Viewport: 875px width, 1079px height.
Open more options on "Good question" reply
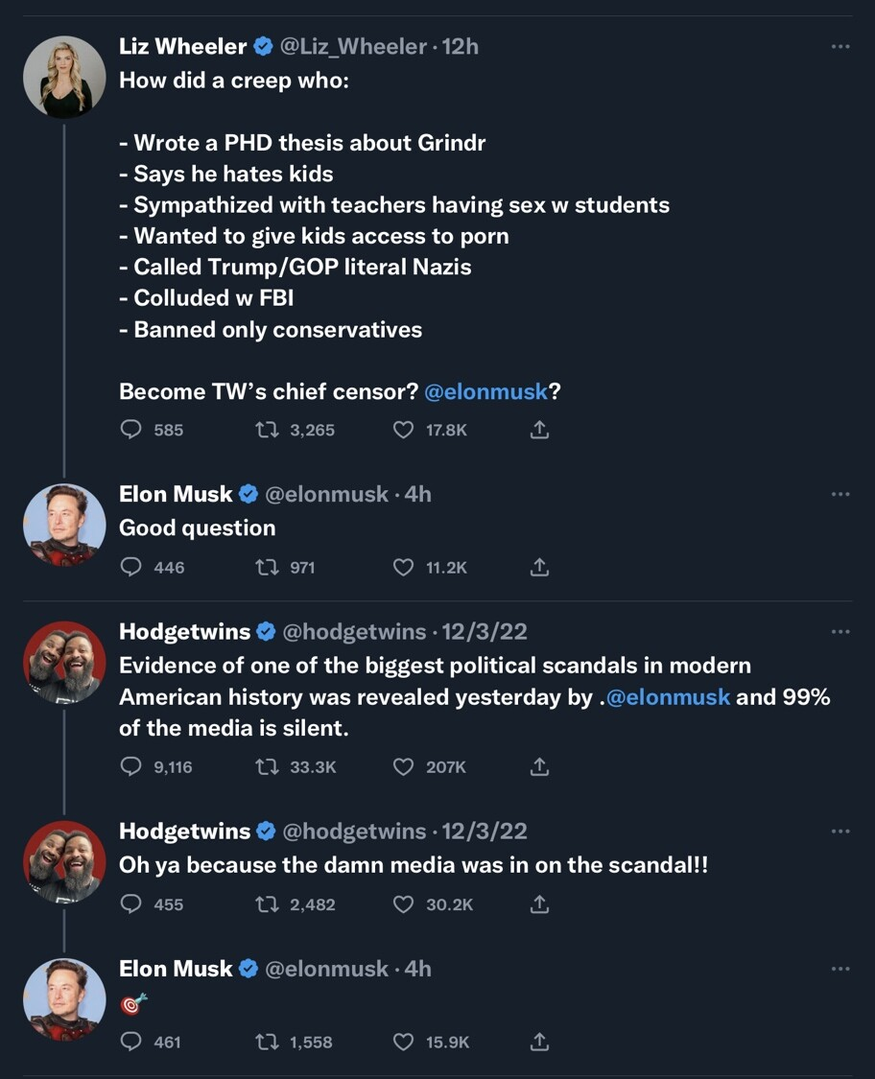tap(840, 494)
